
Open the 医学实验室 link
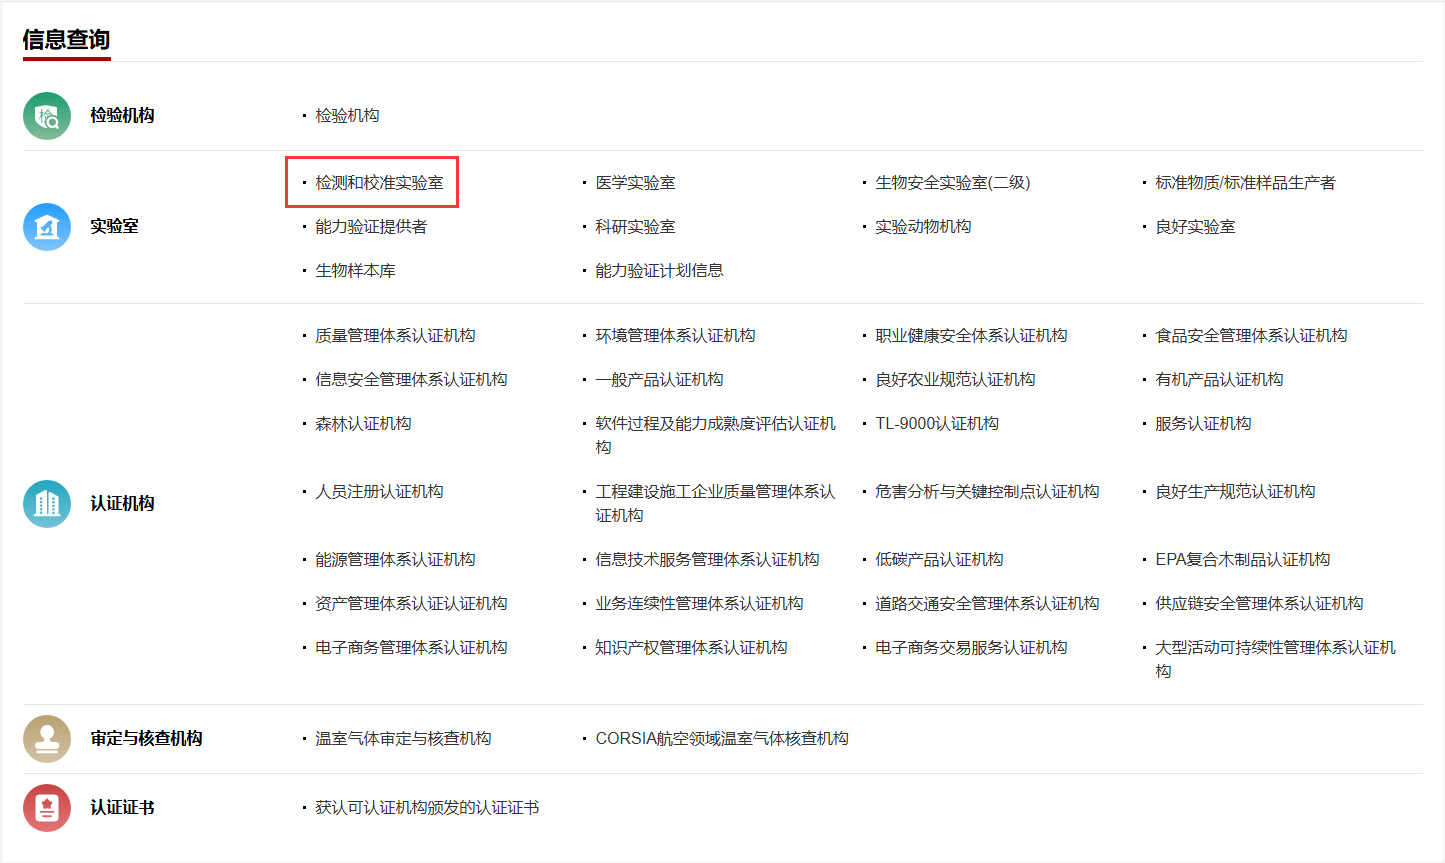[x=635, y=183]
